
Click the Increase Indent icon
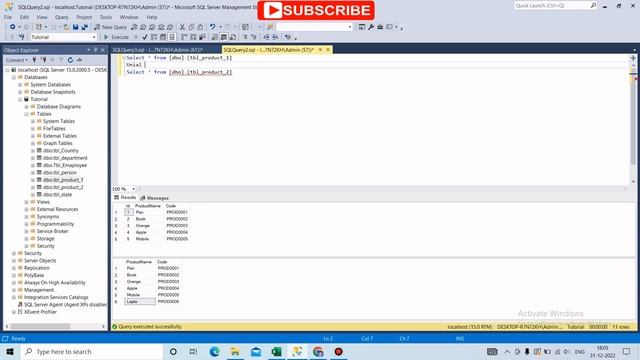click(x=276, y=37)
